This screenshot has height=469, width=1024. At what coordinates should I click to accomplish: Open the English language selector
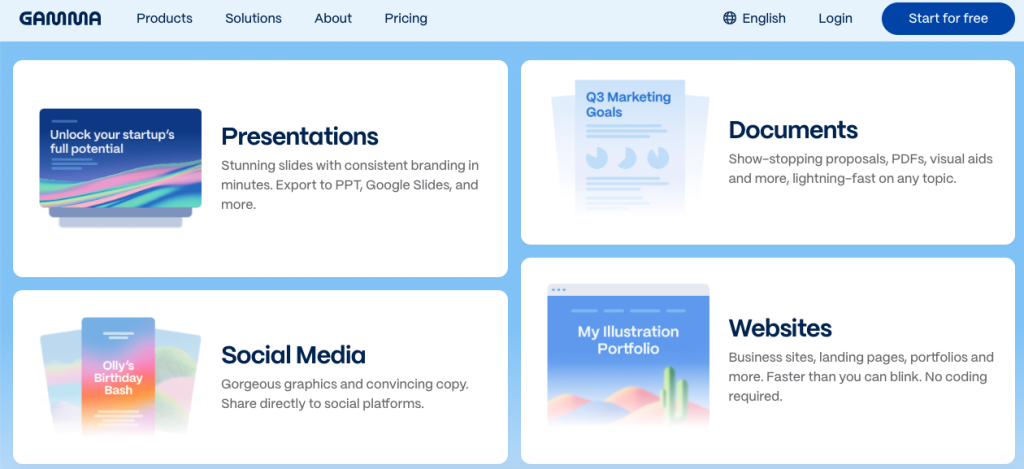pyautogui.click(x=754, y=18)
